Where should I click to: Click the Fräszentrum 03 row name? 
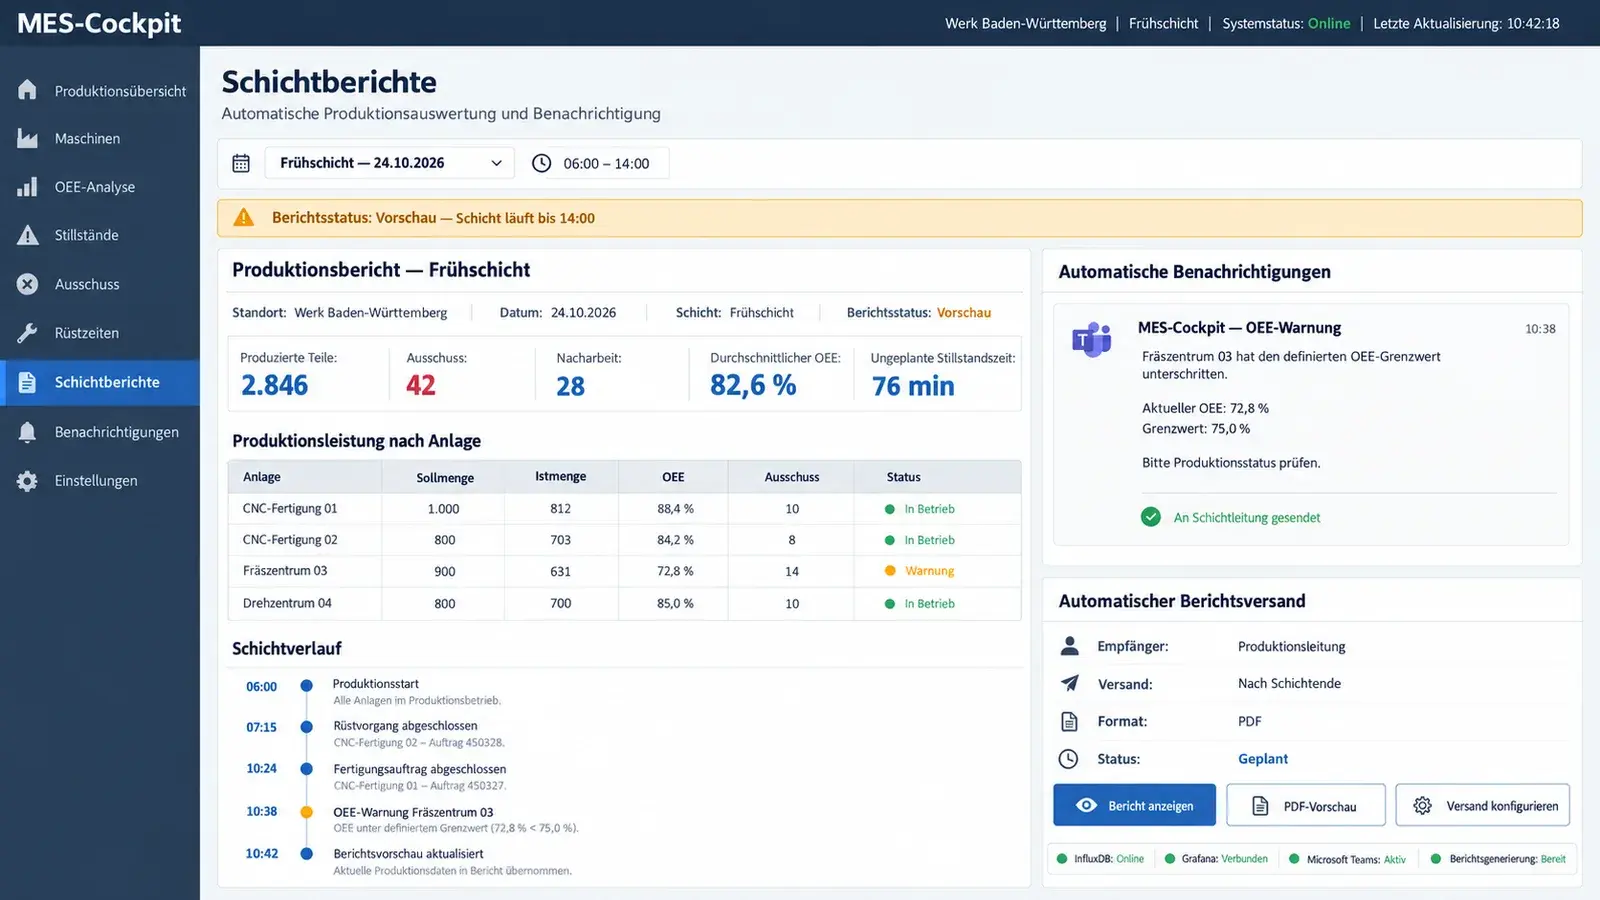click(x=285, y=571)
